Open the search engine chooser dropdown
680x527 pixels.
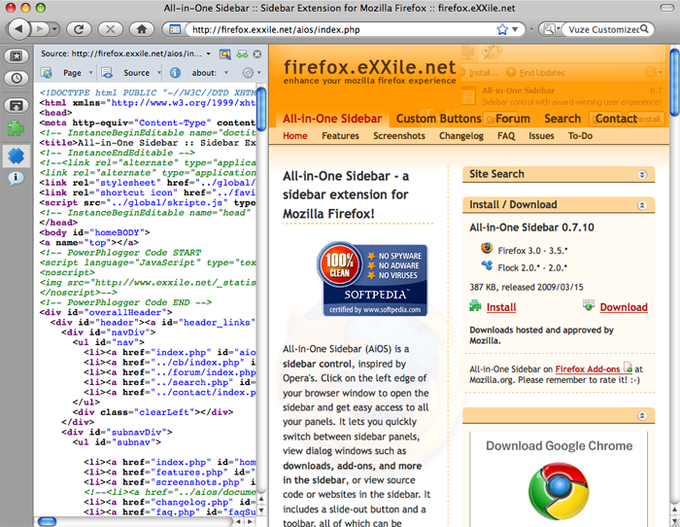[551, 29]
